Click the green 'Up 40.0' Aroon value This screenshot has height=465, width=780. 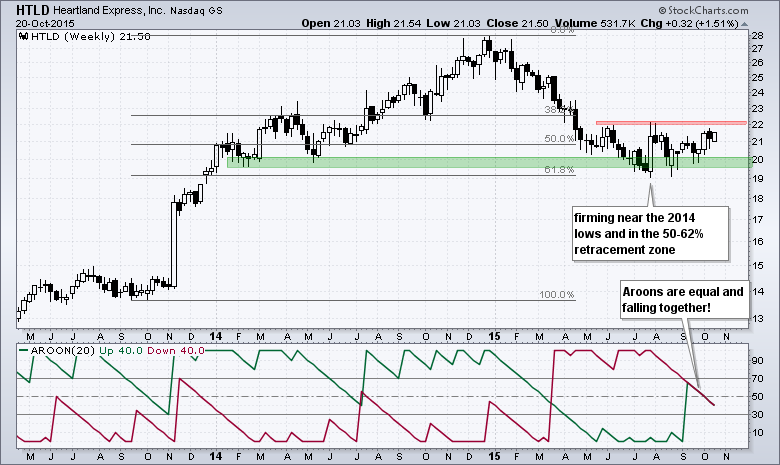pos(121,351)
